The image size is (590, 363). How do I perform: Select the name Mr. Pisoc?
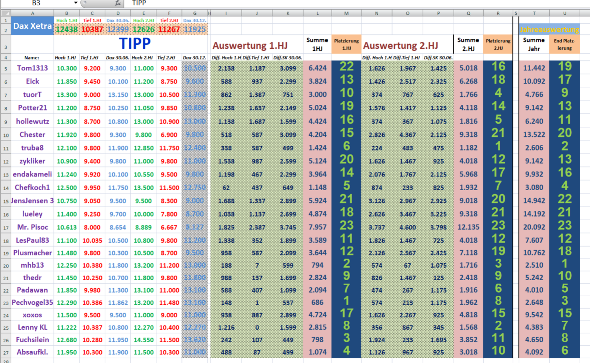32,227
